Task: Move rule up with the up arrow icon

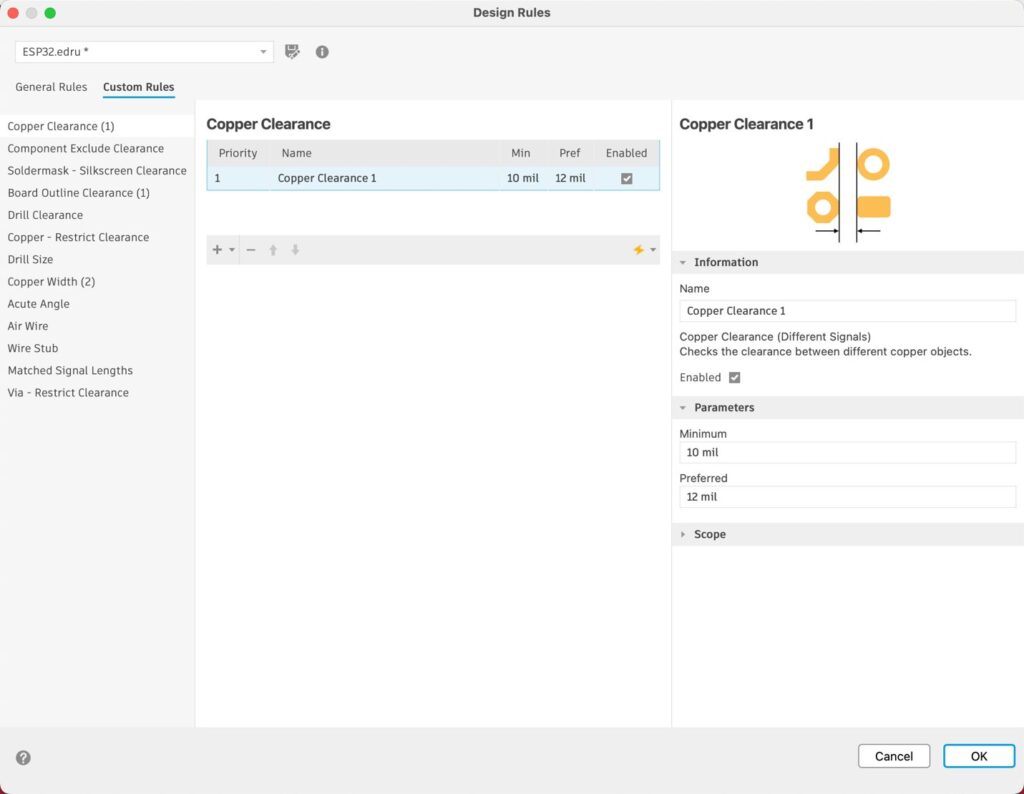Action: [x=273, y=249]
